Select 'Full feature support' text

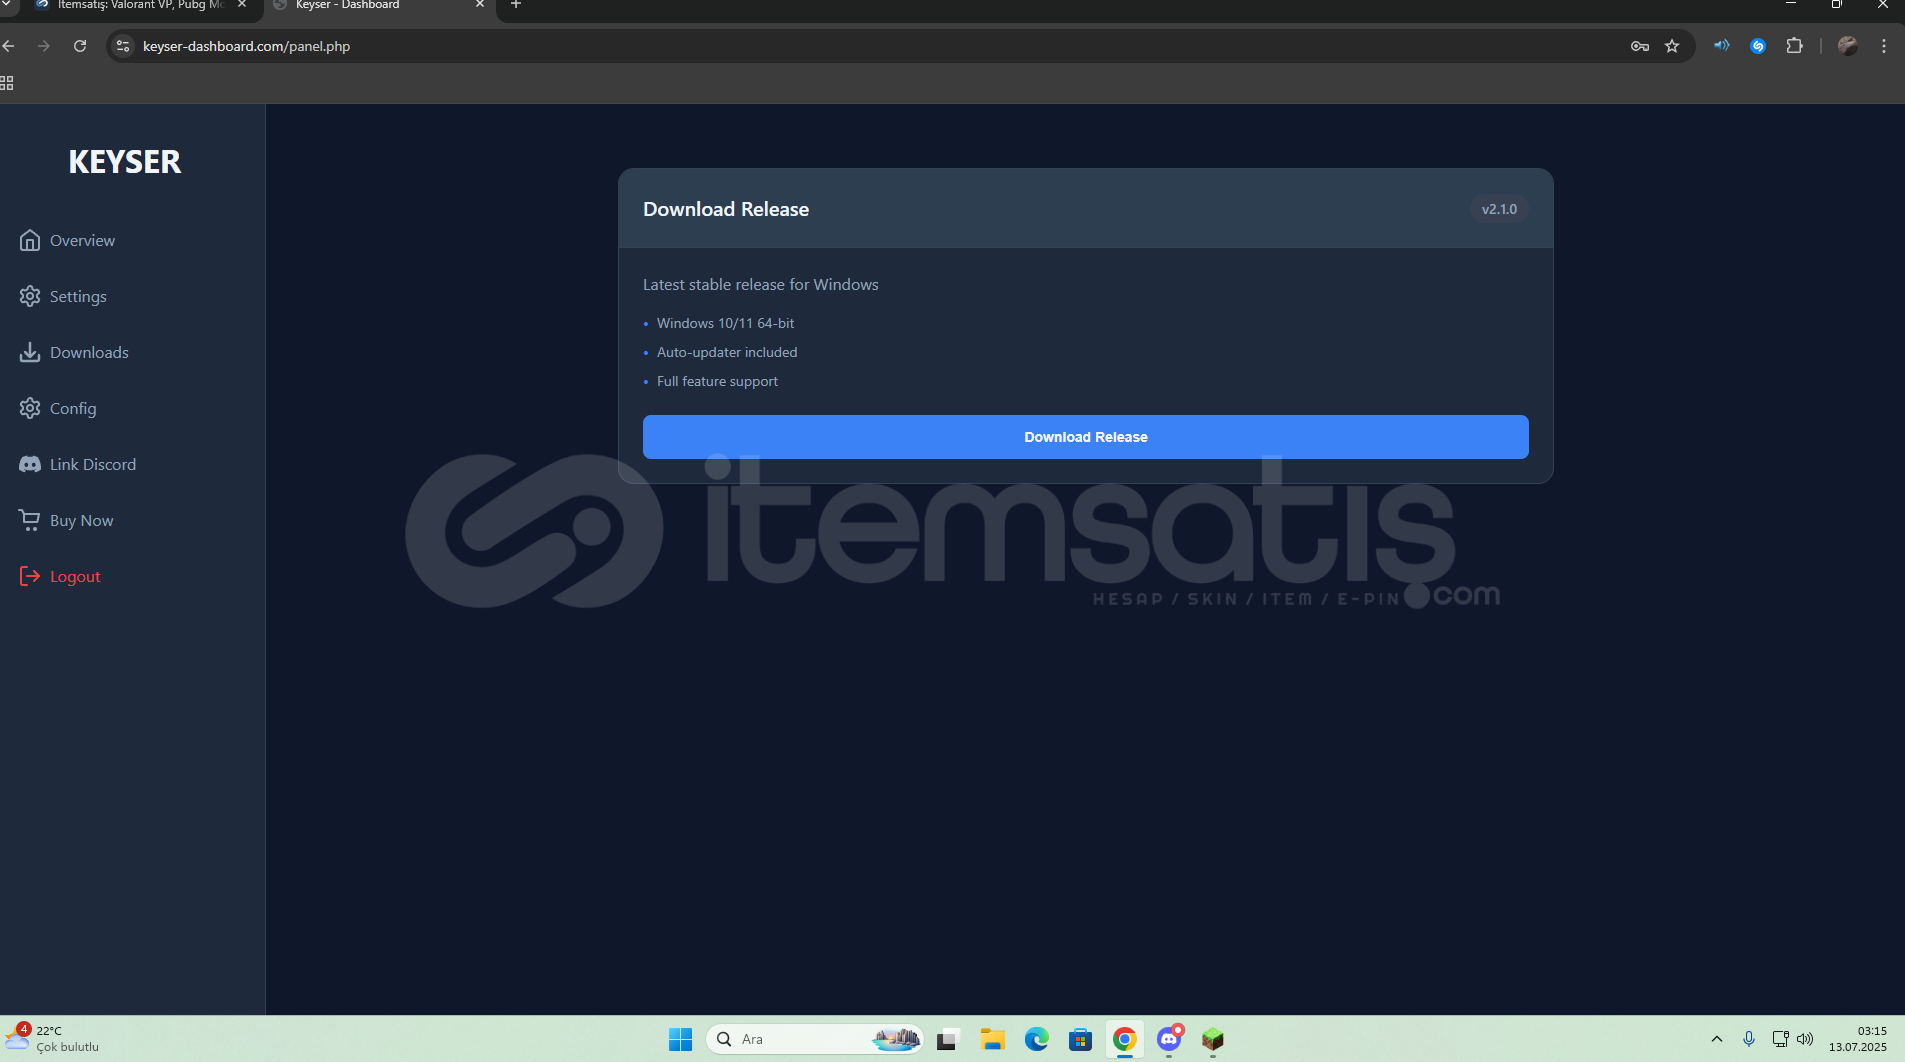(x=717, y=381)
